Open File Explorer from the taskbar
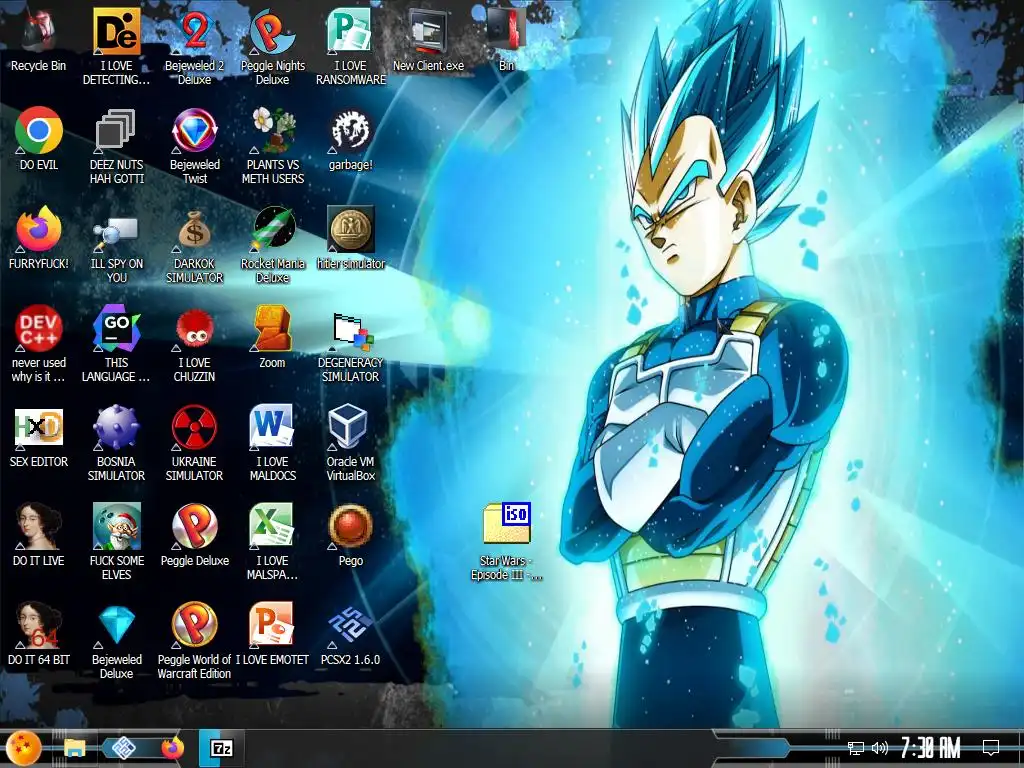Viewport: 1024px width, 768px height. click(x=74, y=748)
